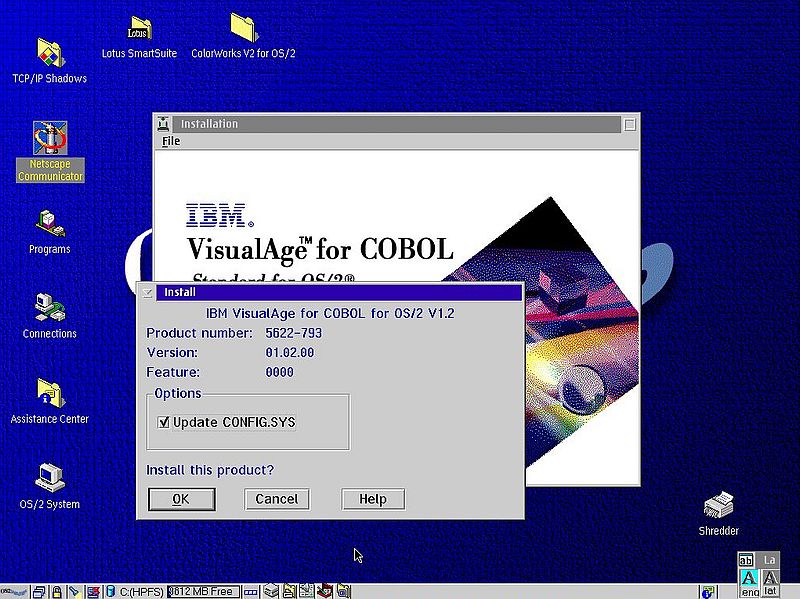This screenshot has height=599, width=800.
Task: Open the Lotus SmartSuite folder icon
Action: 139,29
